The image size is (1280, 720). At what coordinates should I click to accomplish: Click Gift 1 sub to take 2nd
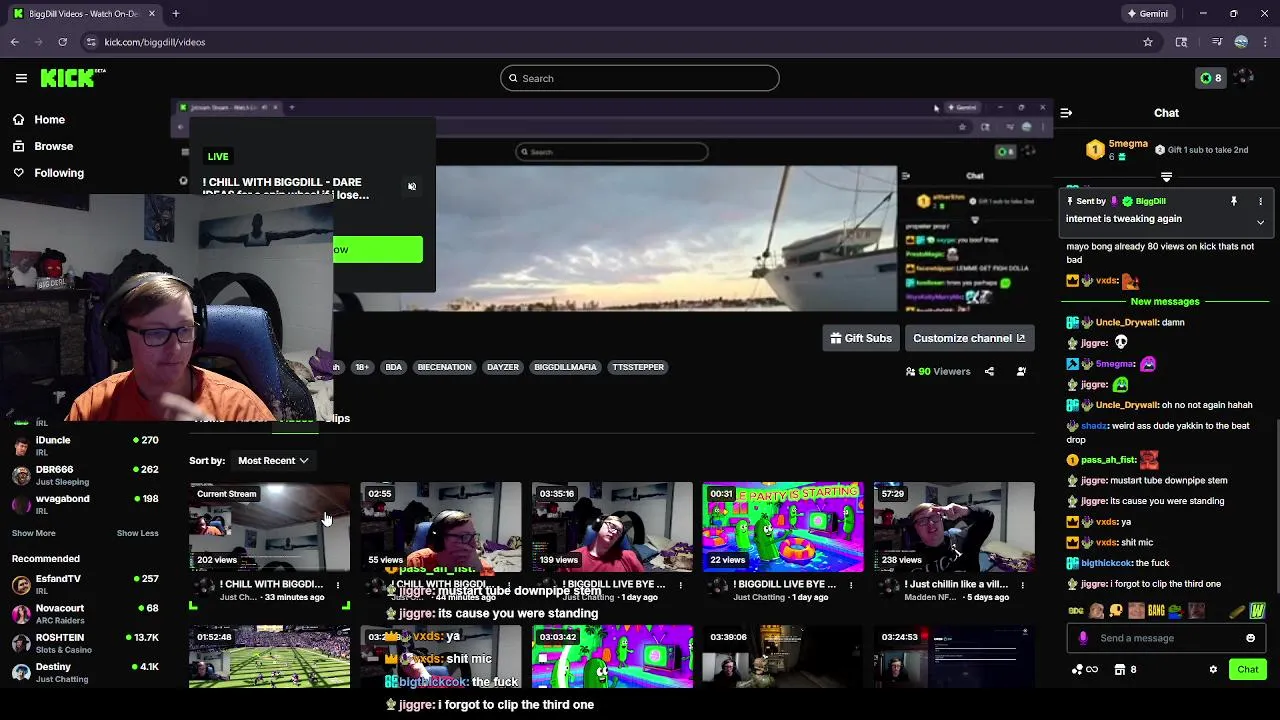[x=1201, y=150]
